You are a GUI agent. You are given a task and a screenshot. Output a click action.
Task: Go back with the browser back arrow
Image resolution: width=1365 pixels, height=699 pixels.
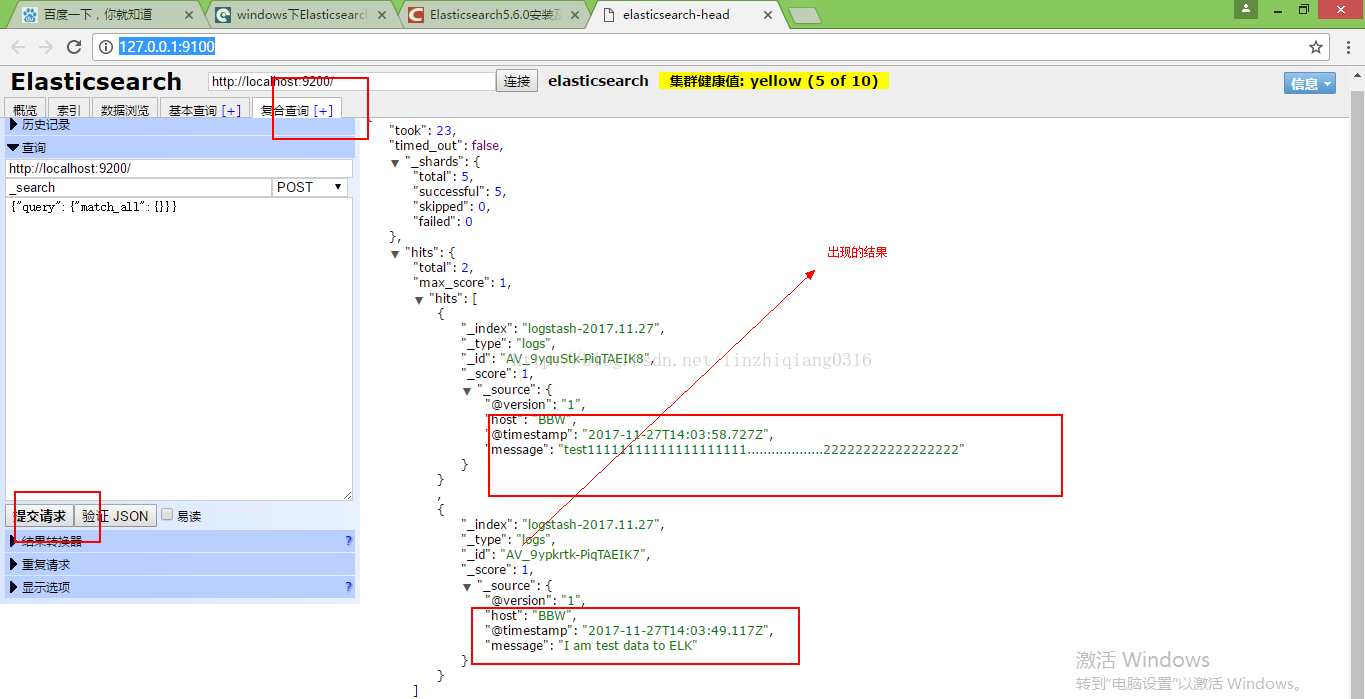click(x=18, y=47)
